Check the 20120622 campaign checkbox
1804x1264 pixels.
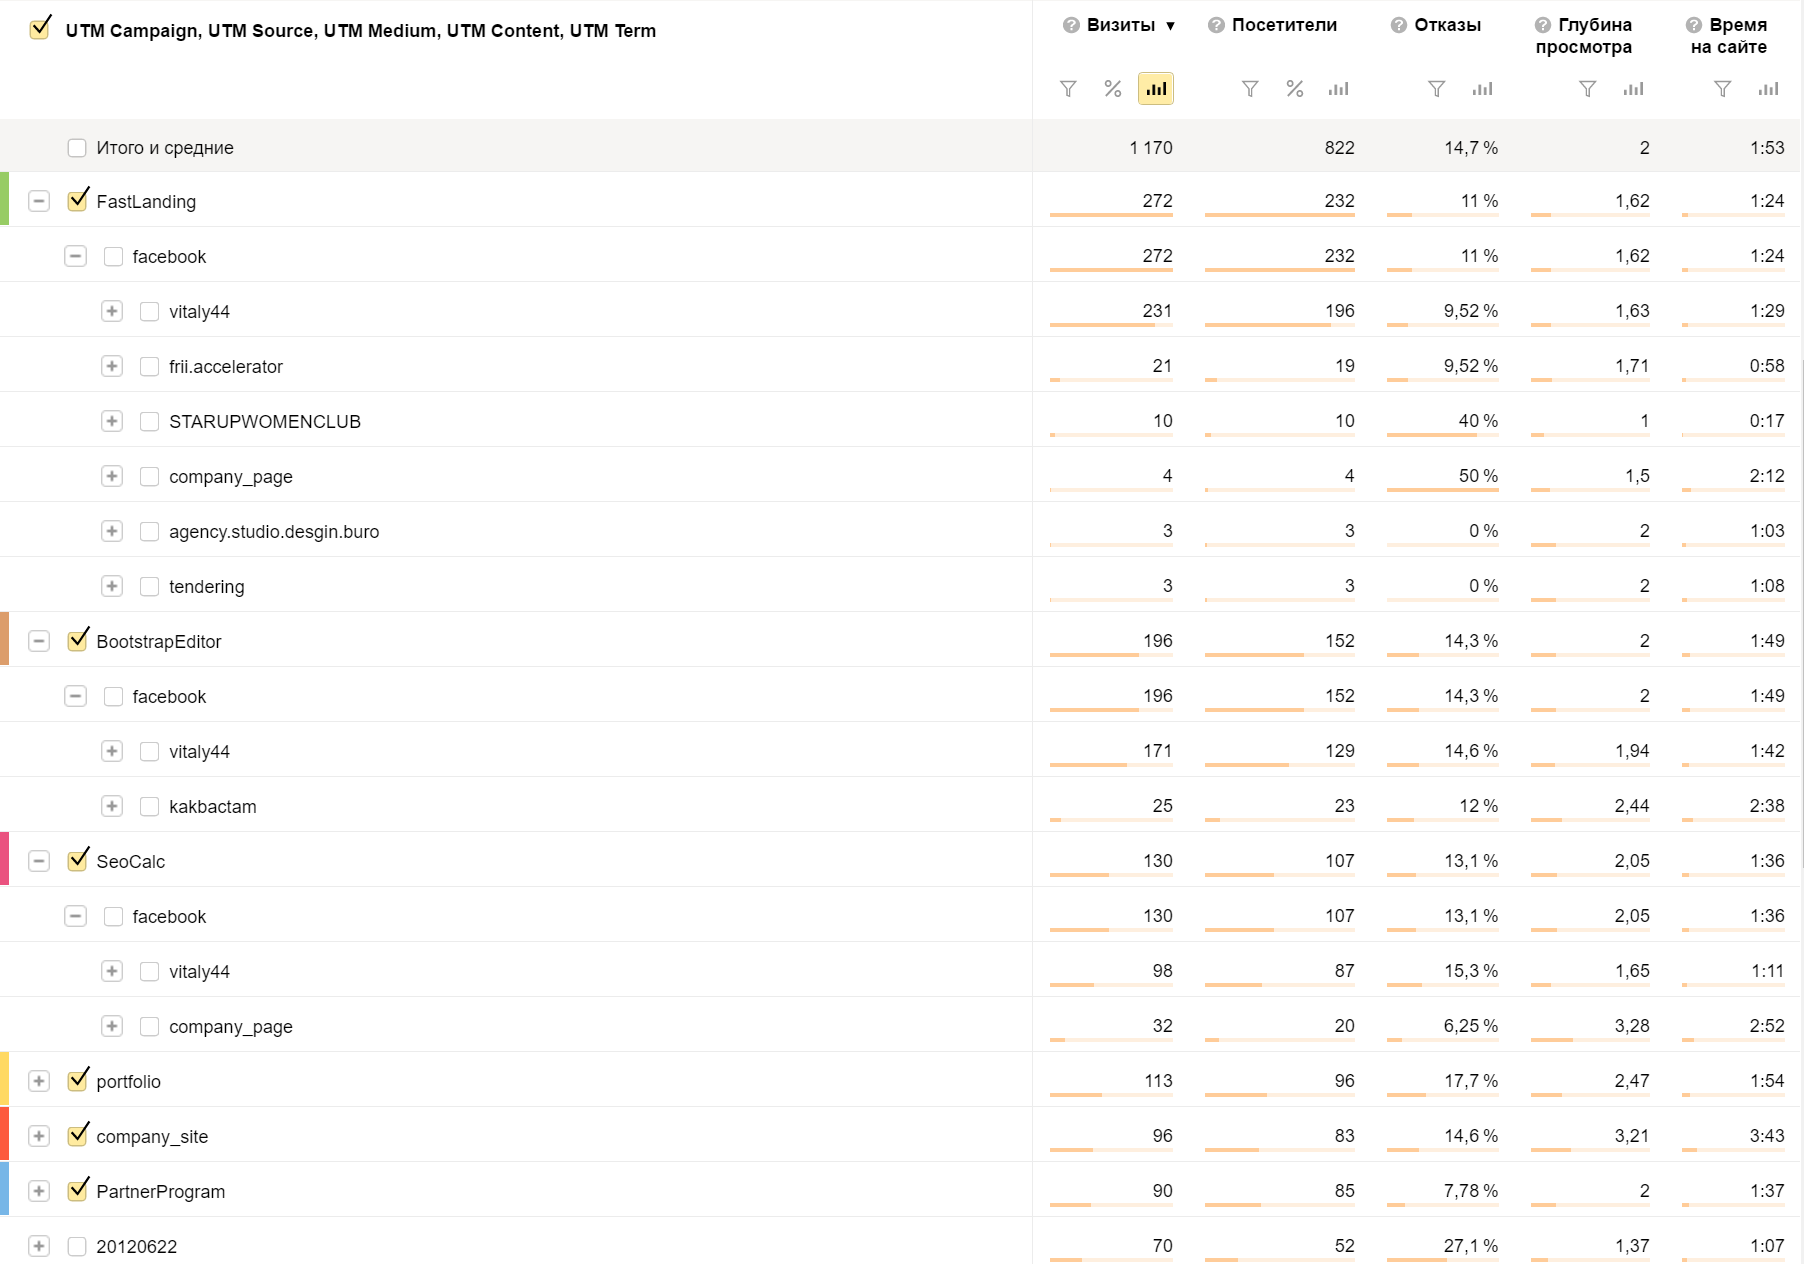click(x=77, y=1246)
